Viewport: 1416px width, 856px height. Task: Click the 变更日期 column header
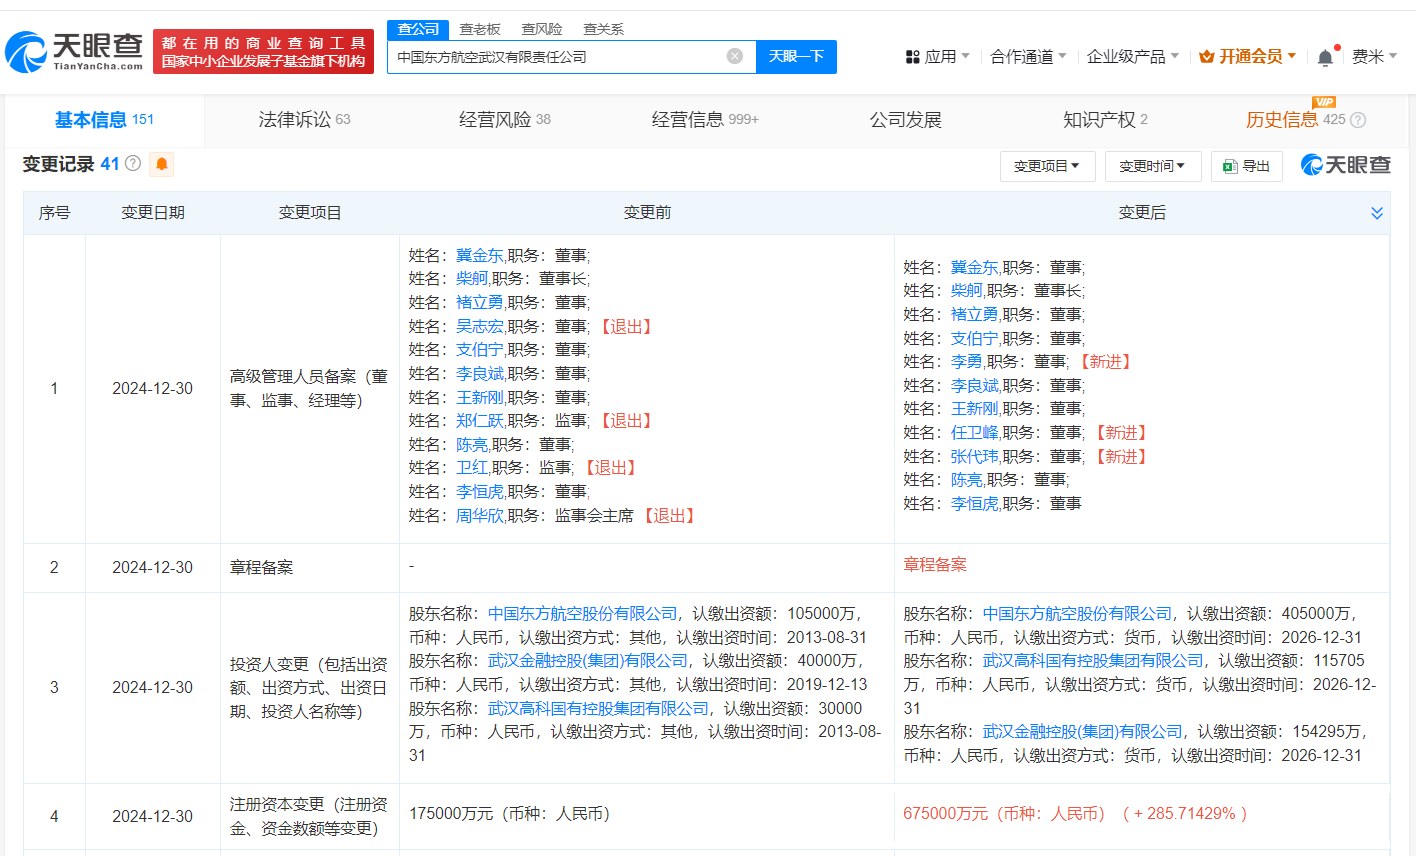[x=153, y=213]
